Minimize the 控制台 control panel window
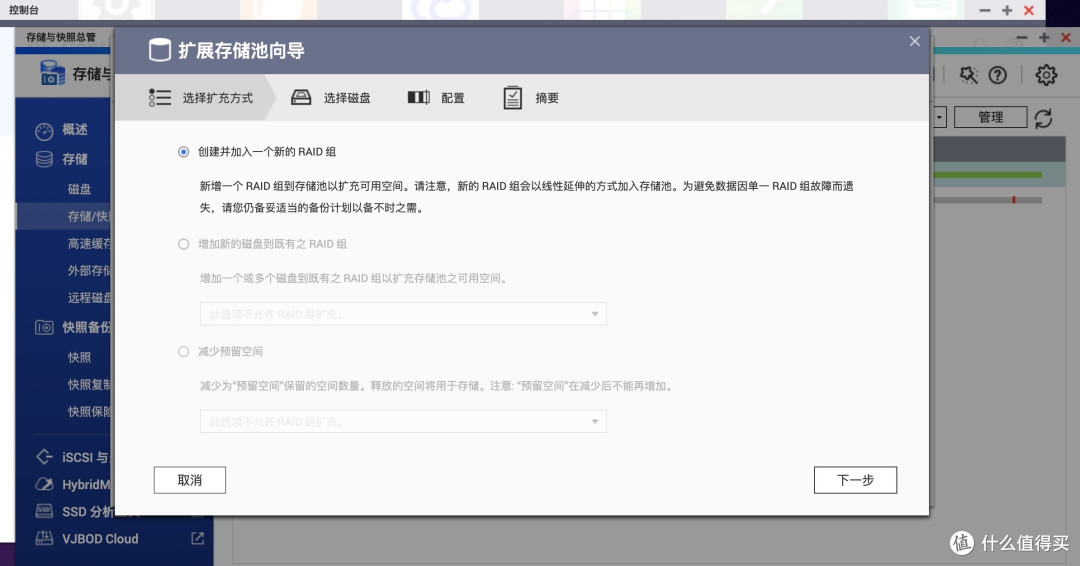This screenshot has width=1080, height=566. (985, 10)
